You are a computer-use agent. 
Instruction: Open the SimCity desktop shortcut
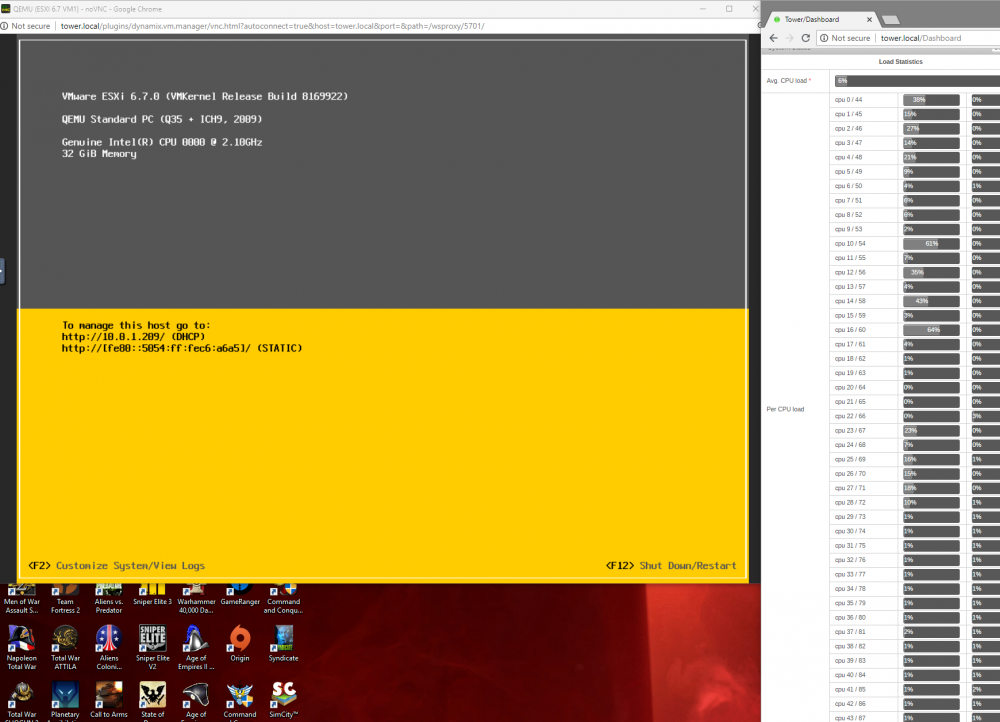point(283,699)
